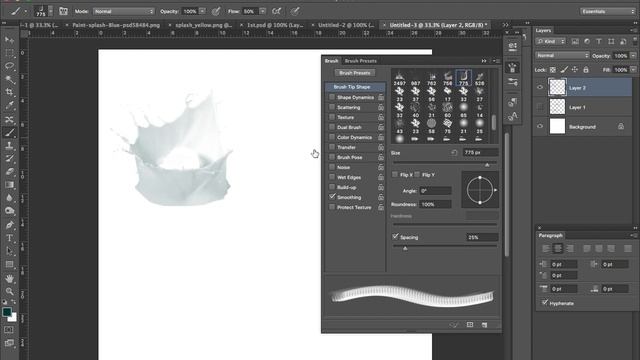Open the Essentials workspace dropdown

tap(608, 11)
